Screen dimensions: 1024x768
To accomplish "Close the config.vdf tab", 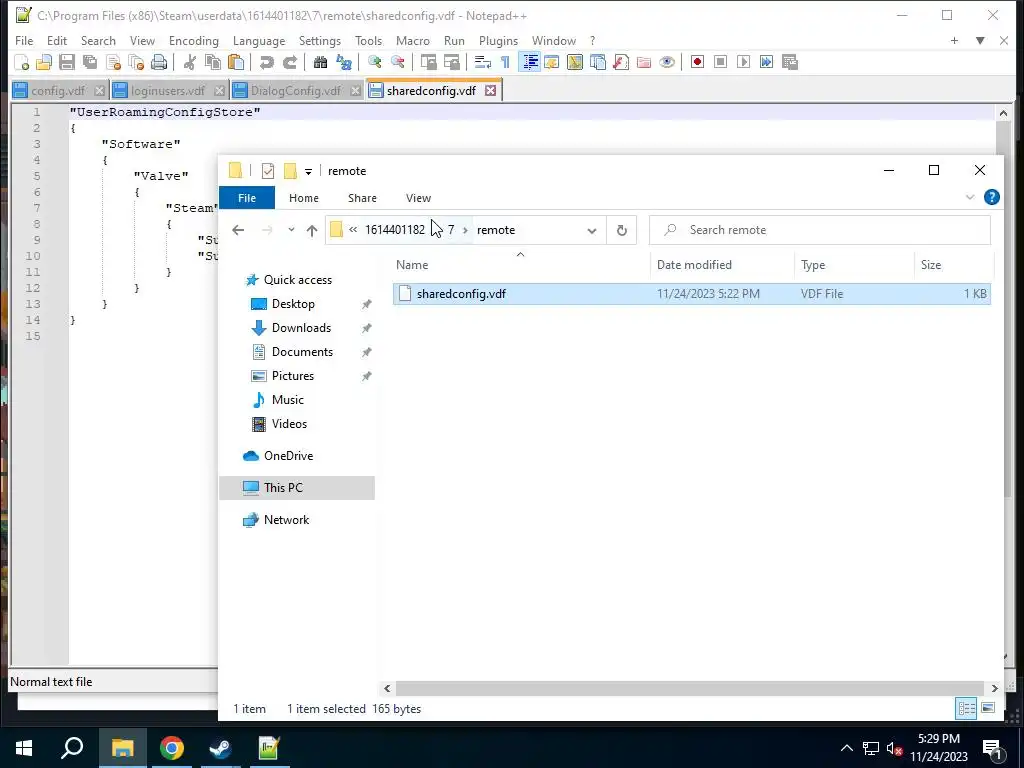I will coord(99,91).
